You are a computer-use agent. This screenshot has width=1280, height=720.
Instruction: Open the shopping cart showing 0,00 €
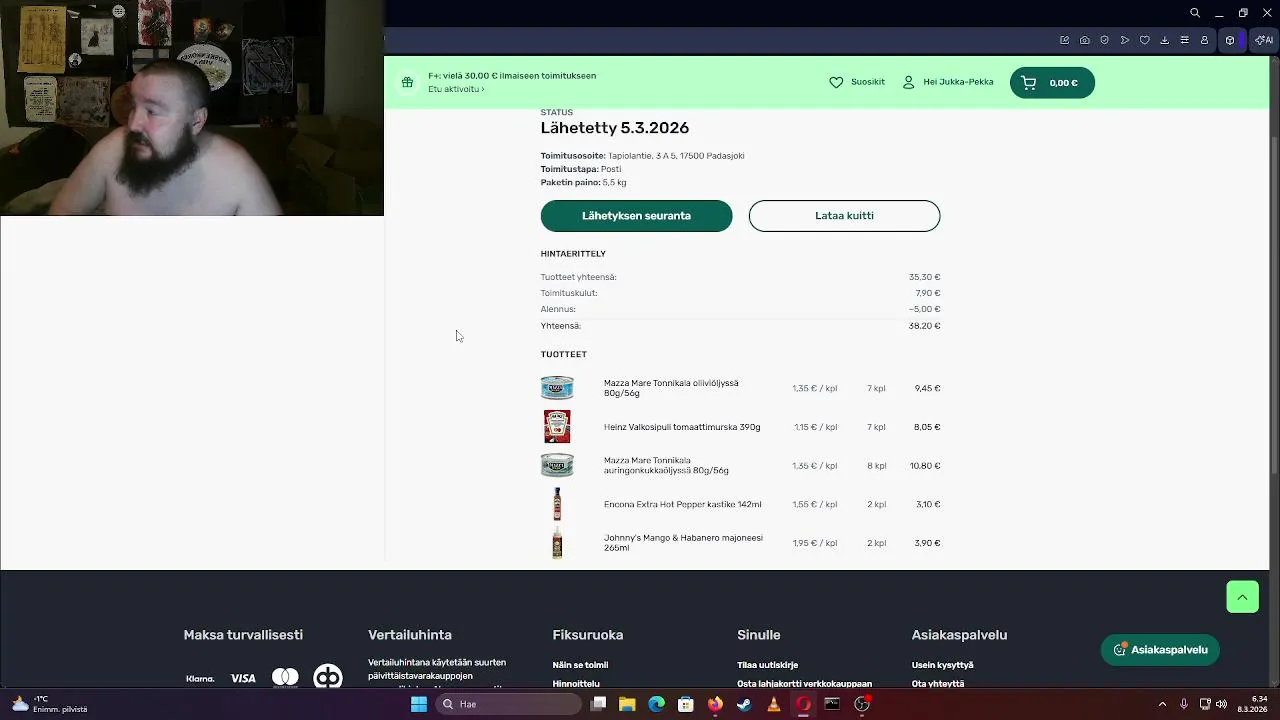pyautogui.click(x=1052, y=82)
